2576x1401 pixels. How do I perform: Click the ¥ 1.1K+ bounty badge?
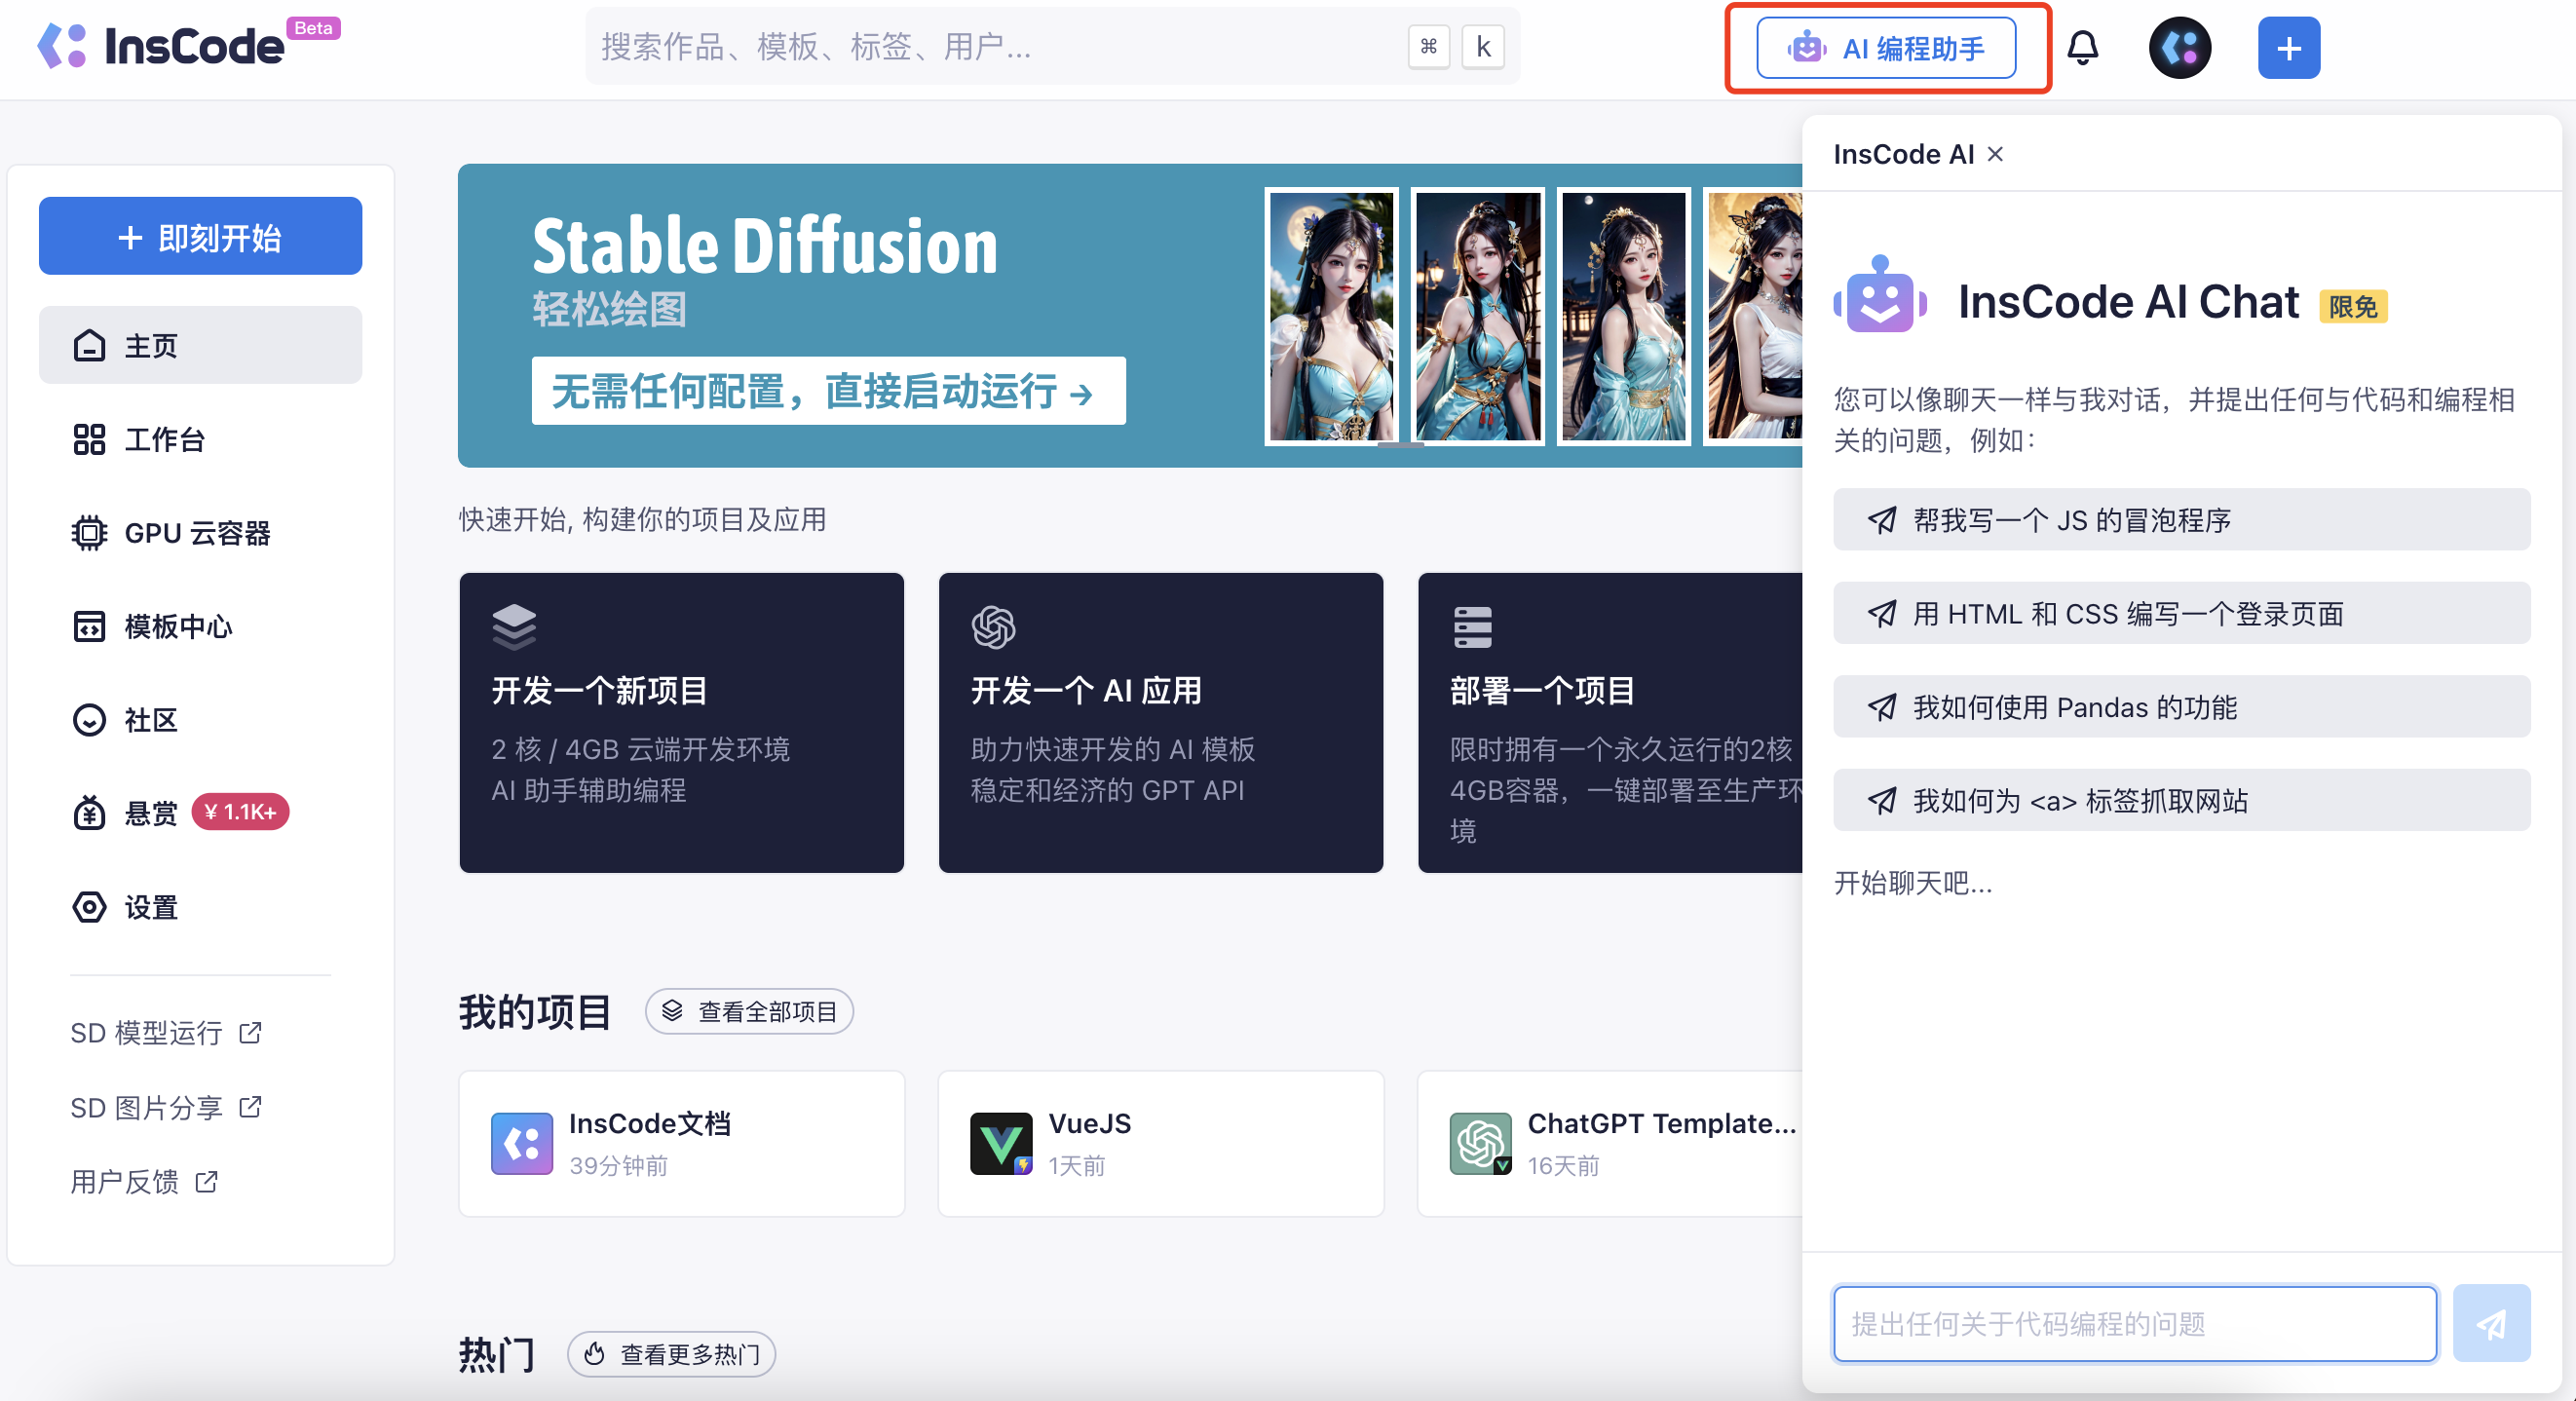240,812
